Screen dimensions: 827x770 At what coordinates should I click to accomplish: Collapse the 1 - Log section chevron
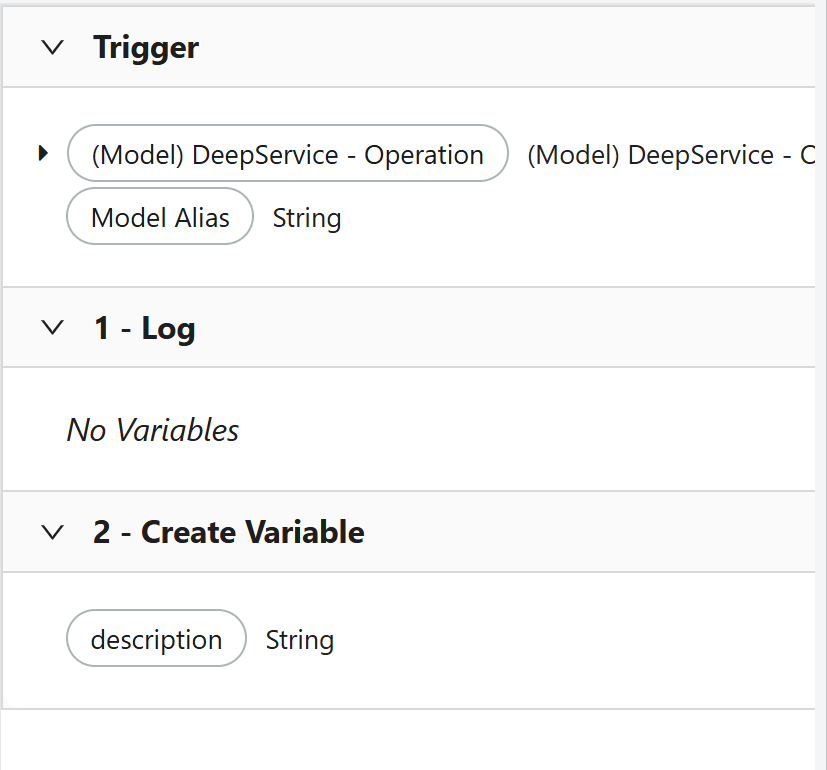pyautogui.click(x=53, y=328)
